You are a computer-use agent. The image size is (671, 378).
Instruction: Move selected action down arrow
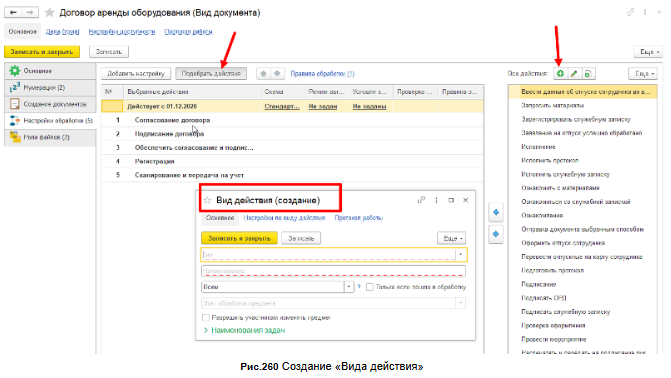277,74
